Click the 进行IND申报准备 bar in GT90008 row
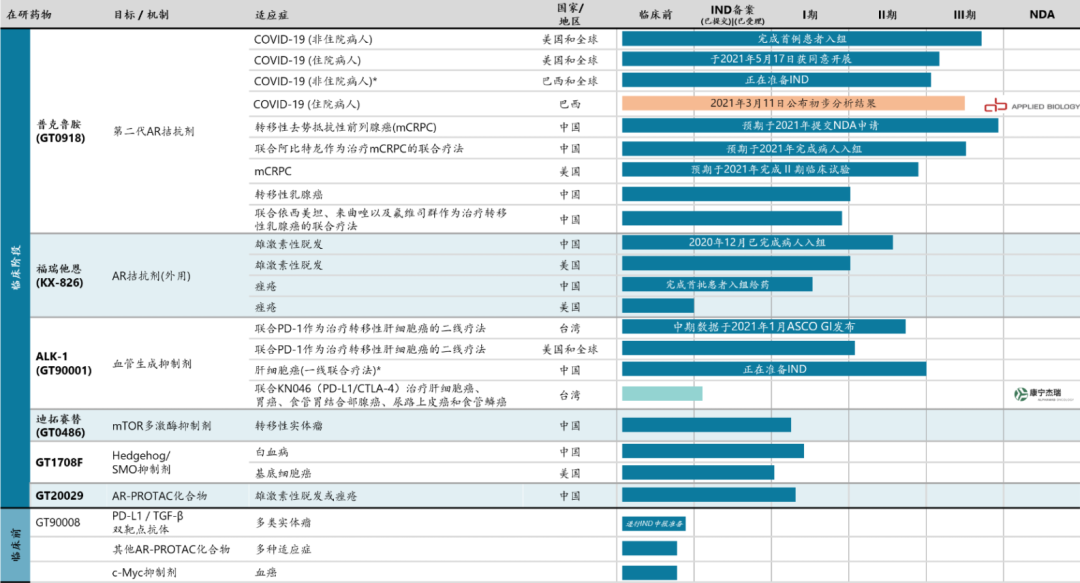The width and height of the screenshot is (1080, 583). click(654, 524)
